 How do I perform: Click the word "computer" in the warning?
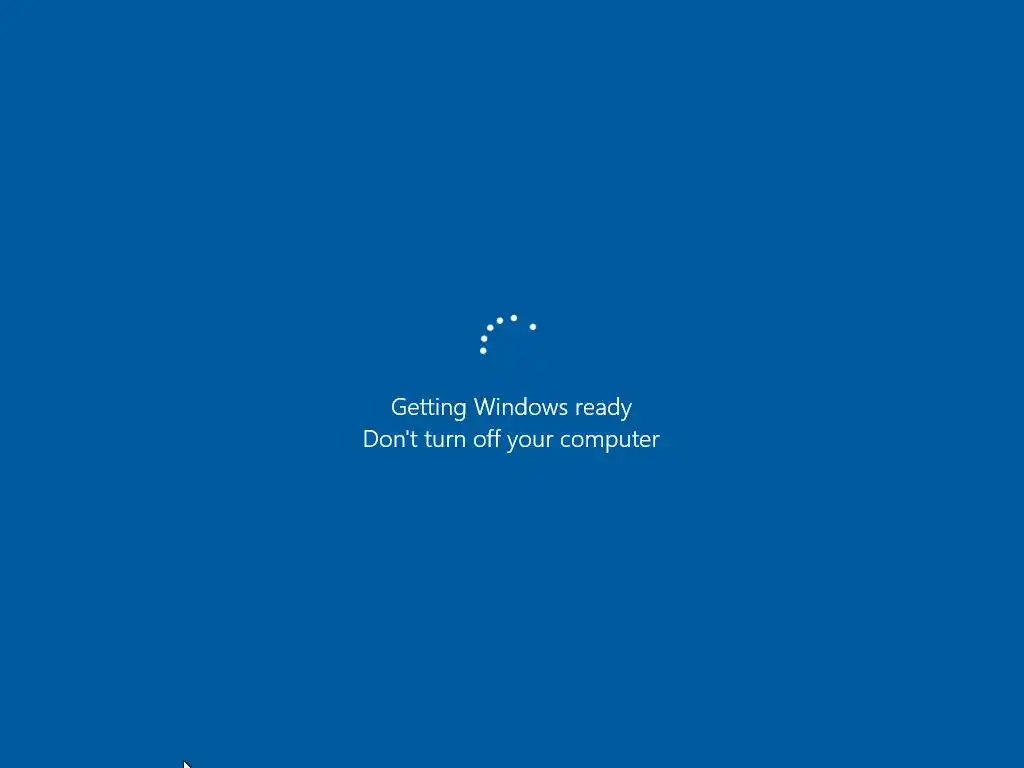point(610,441)
